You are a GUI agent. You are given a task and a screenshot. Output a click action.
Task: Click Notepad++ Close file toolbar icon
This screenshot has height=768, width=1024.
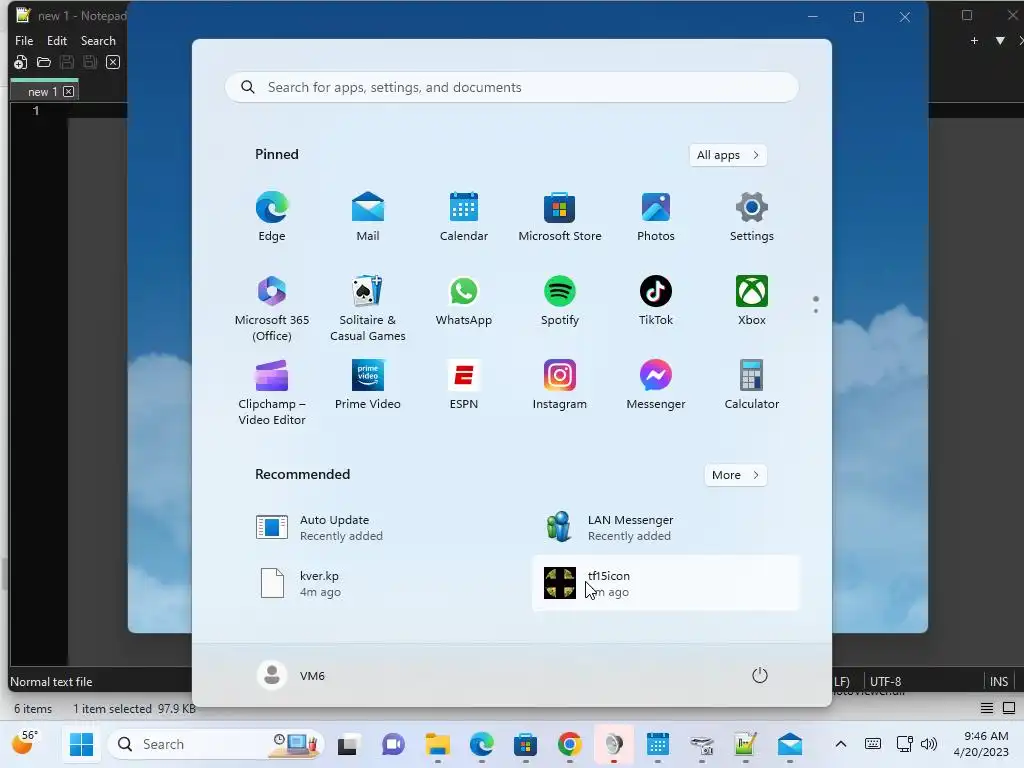[113, 62]
